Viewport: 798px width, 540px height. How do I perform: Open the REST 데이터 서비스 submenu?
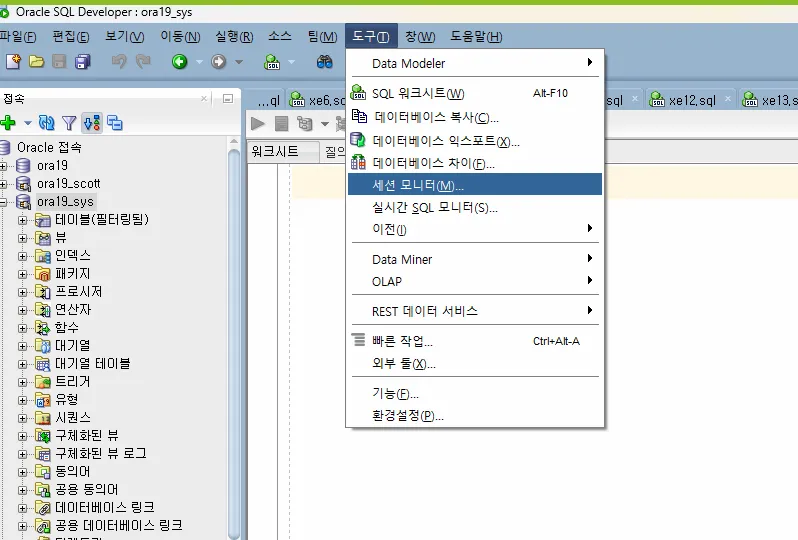pyautogui.click(x=475, y=311)
